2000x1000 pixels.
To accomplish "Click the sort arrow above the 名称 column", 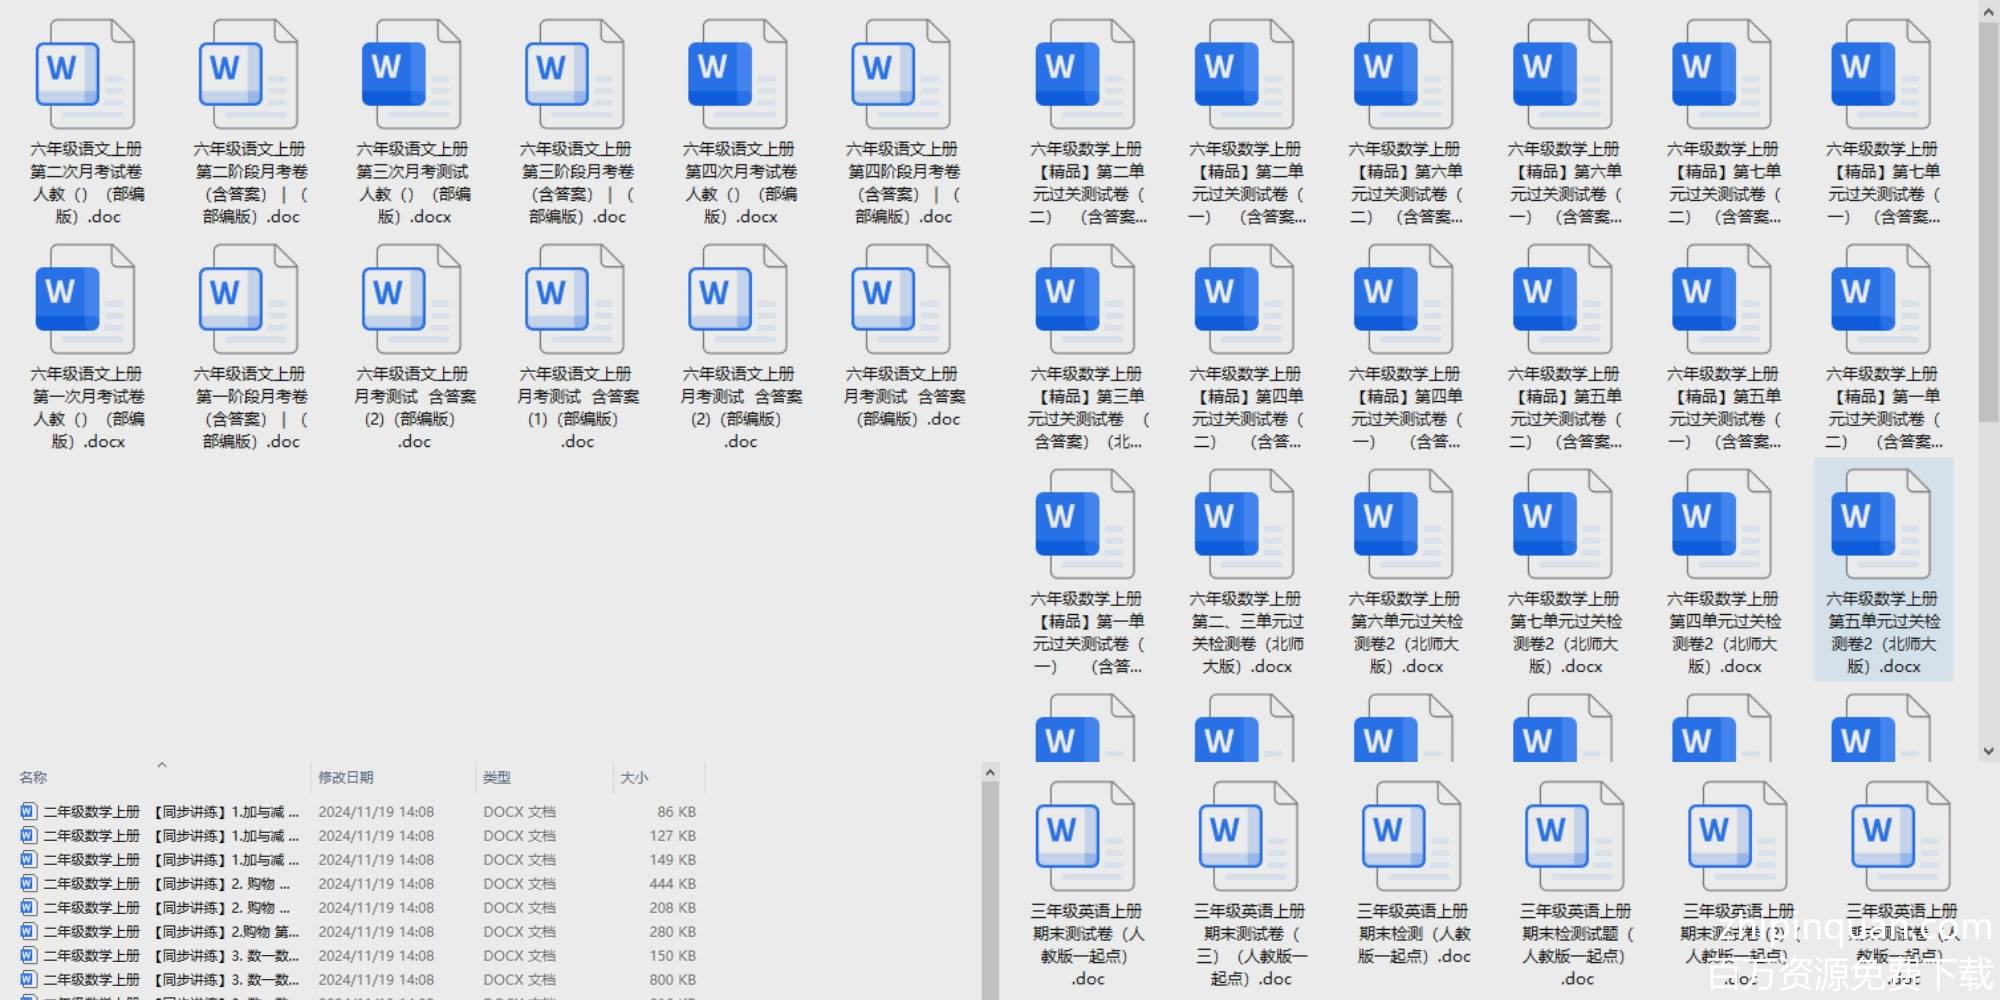I will pos(162,765).
